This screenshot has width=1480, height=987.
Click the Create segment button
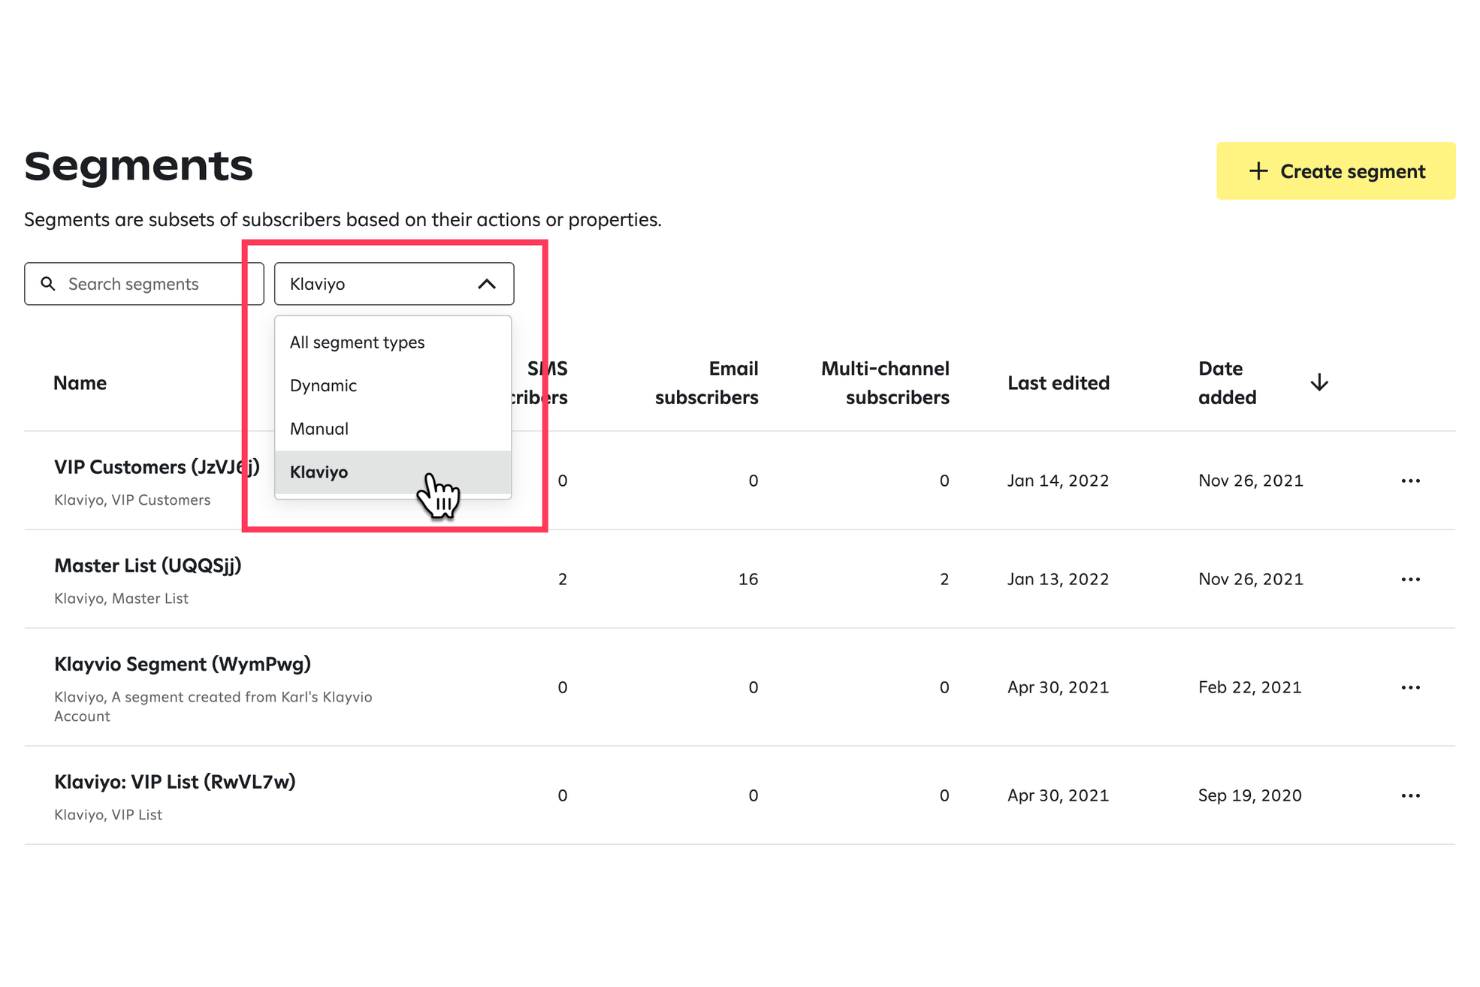[1335, 170]
